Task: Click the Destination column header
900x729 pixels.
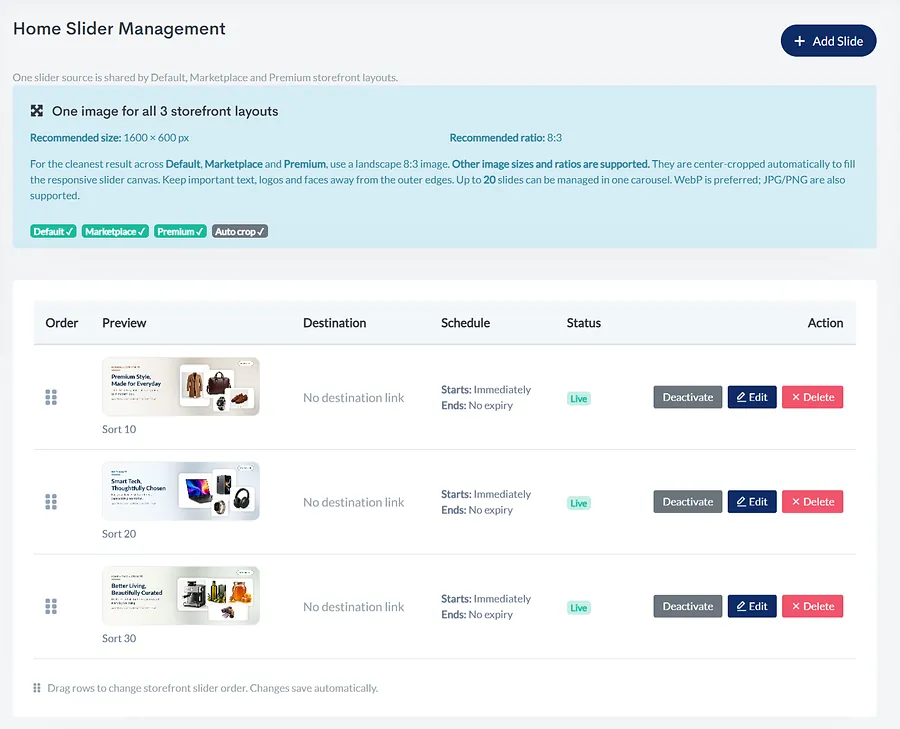Action: click(335, 323)
